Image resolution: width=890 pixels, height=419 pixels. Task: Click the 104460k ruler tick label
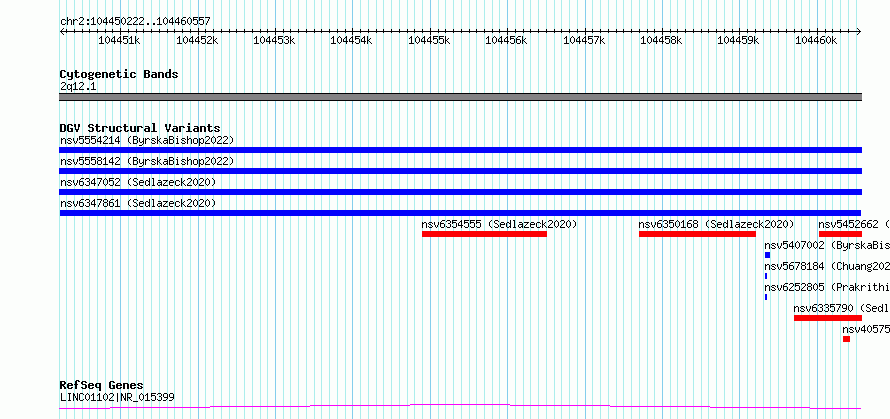(816, 40)
